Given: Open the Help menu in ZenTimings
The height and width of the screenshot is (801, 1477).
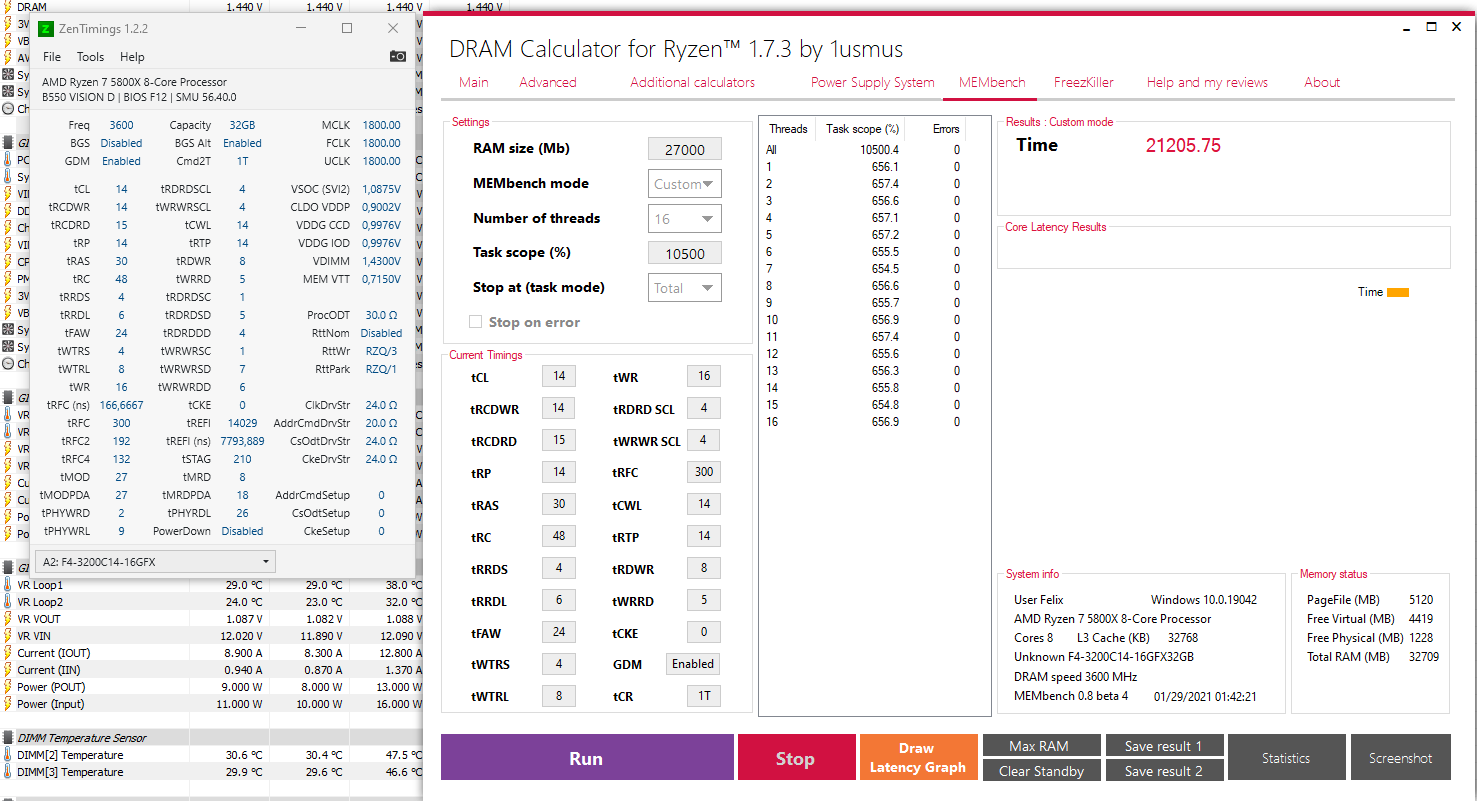Looking at the screenshot, I should pos(132,57).
